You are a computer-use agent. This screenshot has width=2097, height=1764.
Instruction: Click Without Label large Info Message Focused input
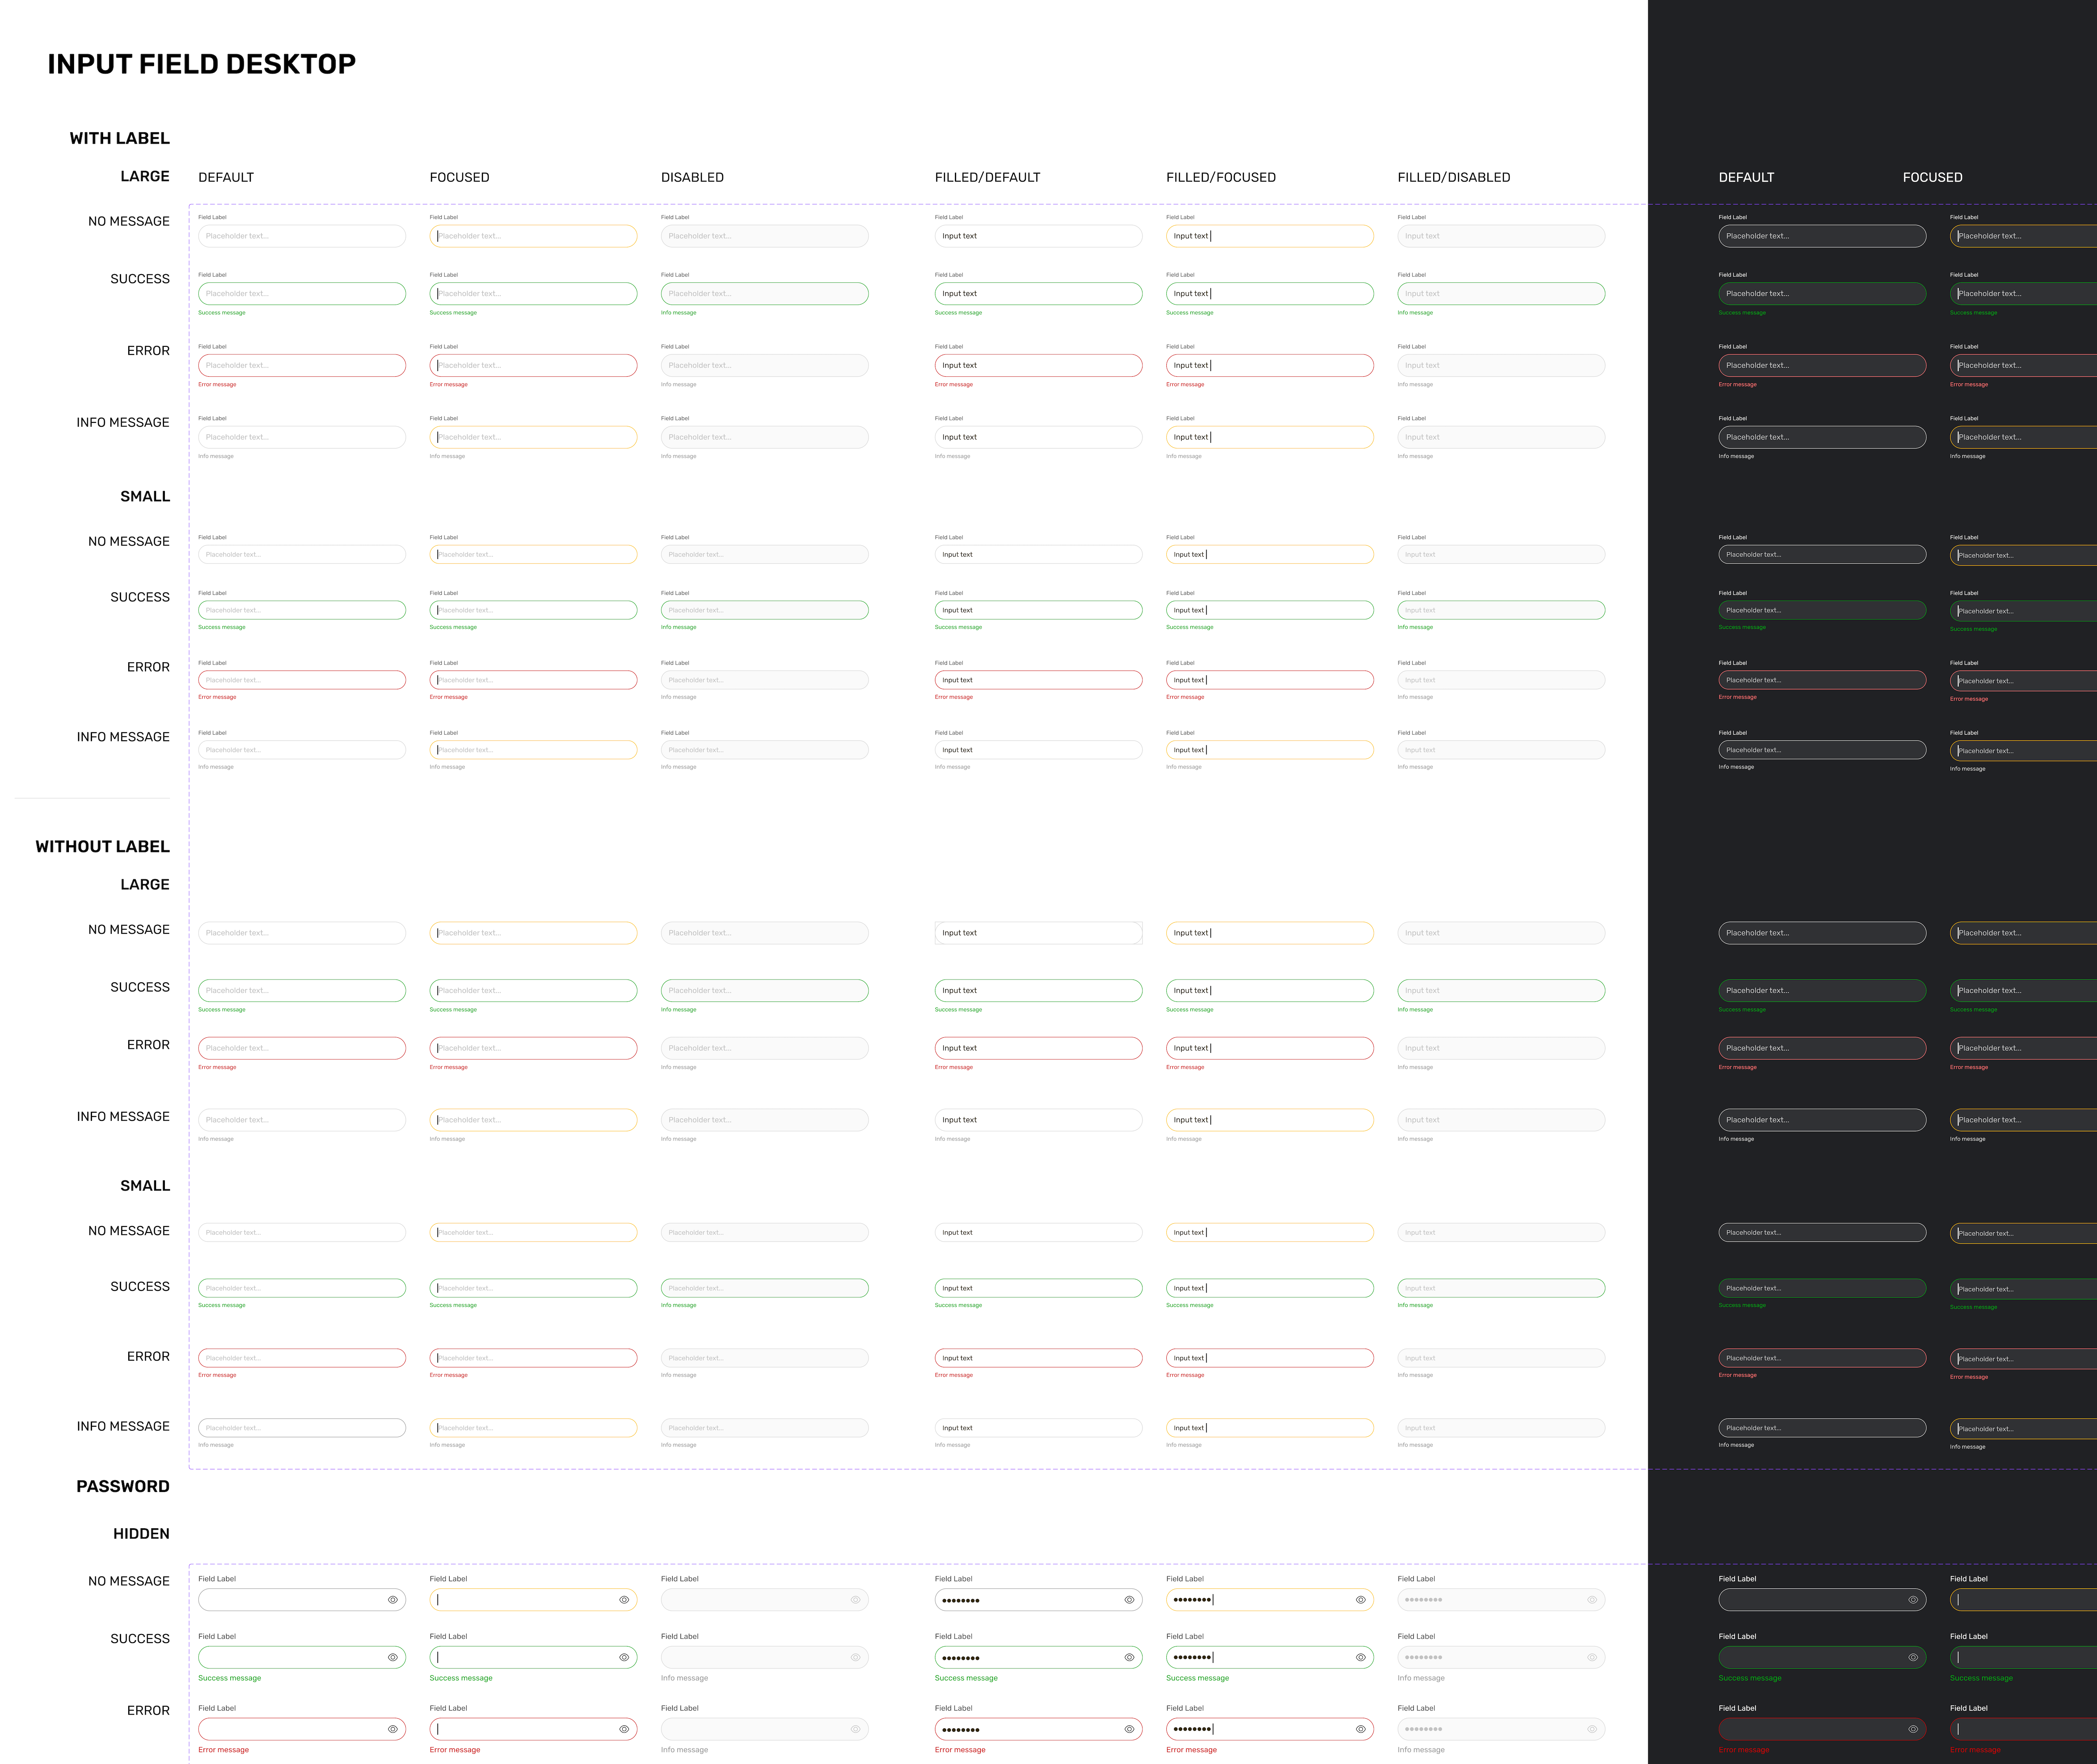[533, 1120]
